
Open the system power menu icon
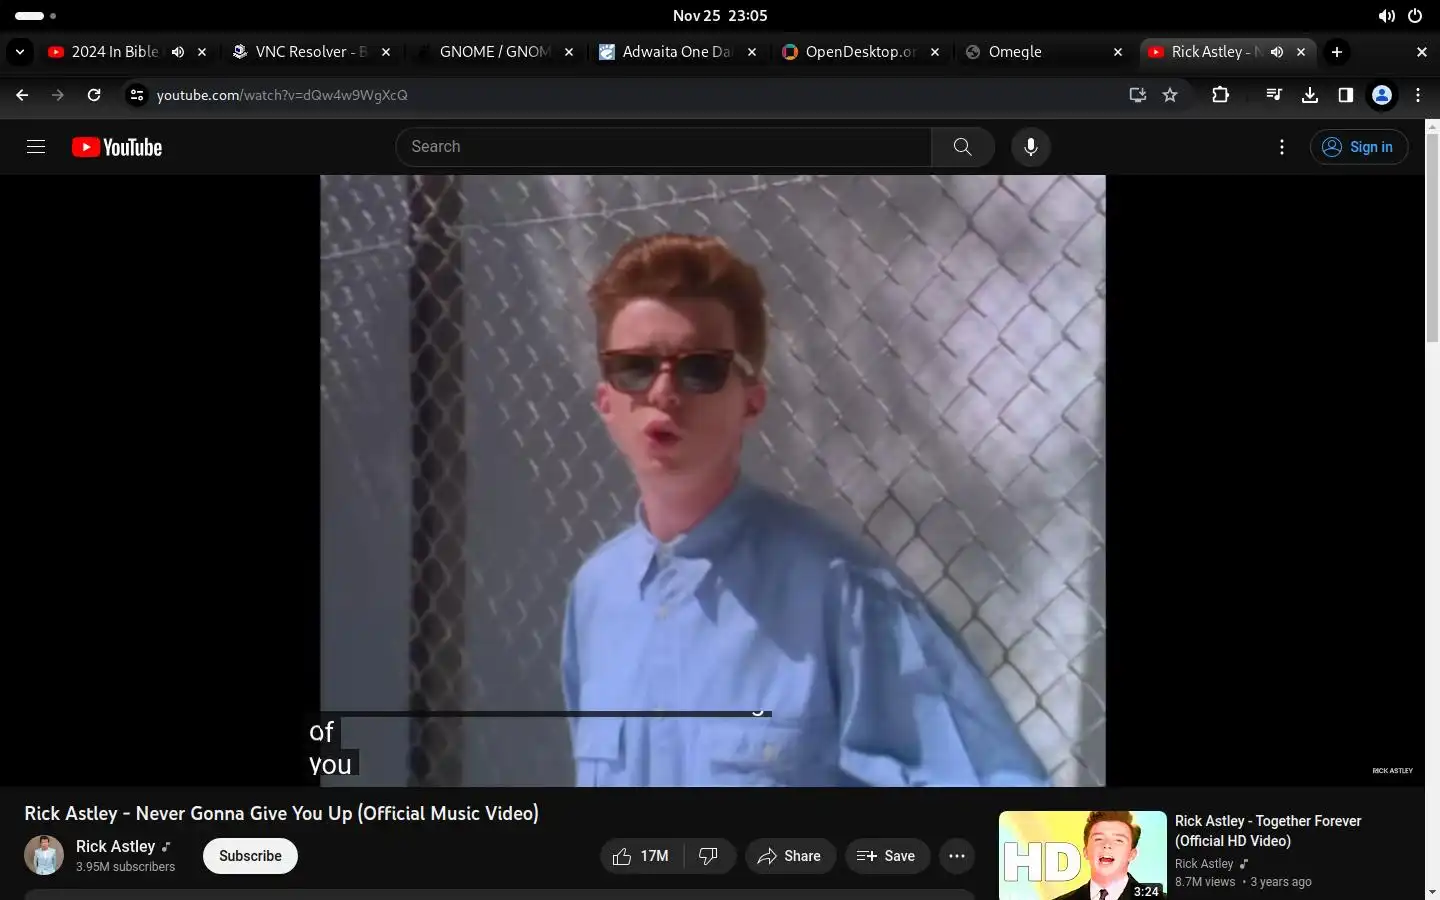pyautogui.click(x=1415, y=16)
